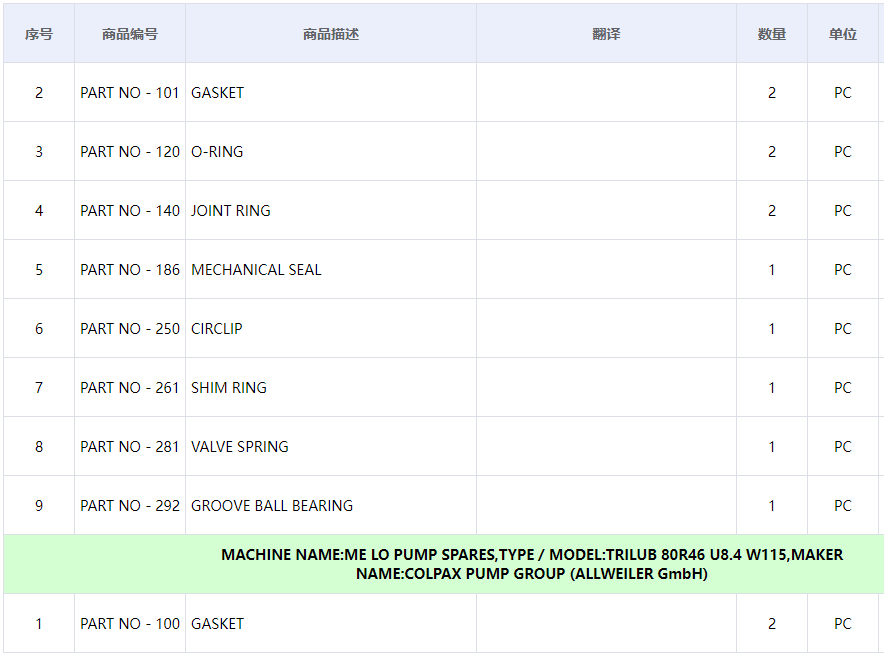Viewport: 884px width, 660px height.
Task: Click the PART NO - 186 cell
Action: 130,270
